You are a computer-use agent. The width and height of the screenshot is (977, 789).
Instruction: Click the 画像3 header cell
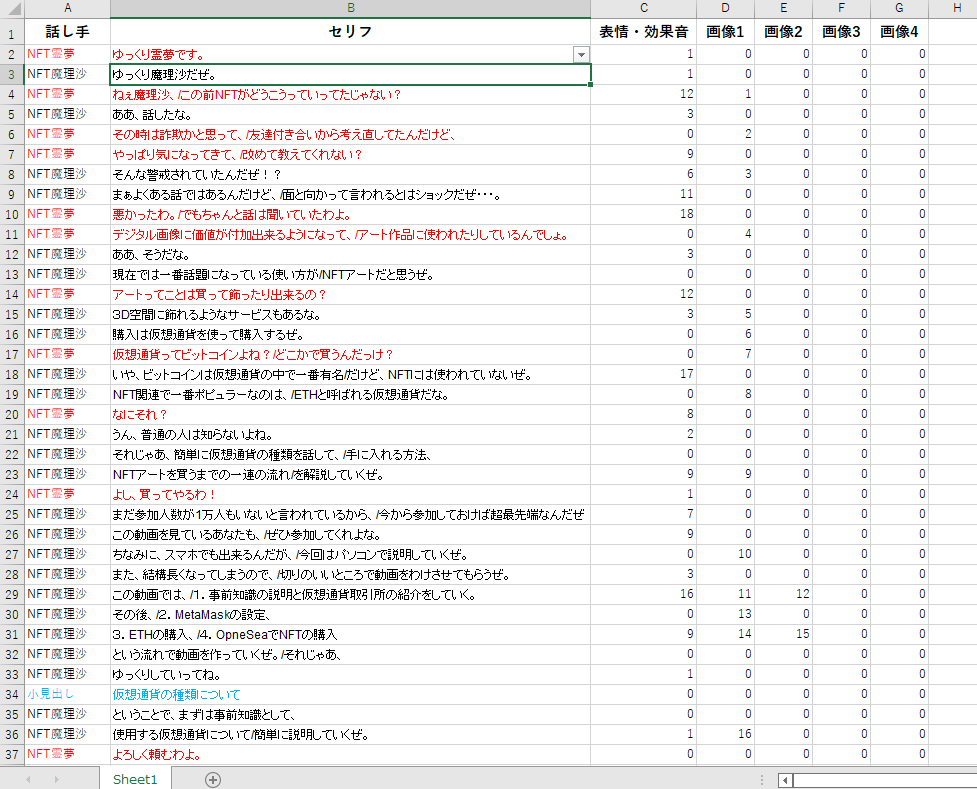click(841, 31)
